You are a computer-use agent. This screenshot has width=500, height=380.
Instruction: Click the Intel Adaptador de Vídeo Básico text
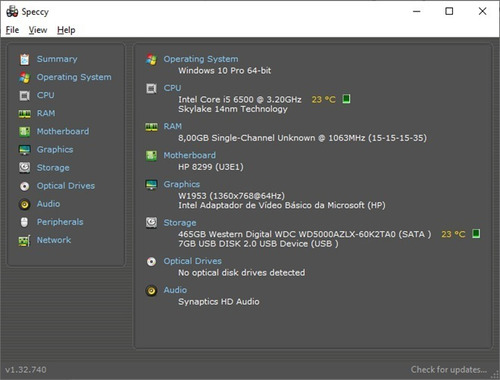coord(282,205)
